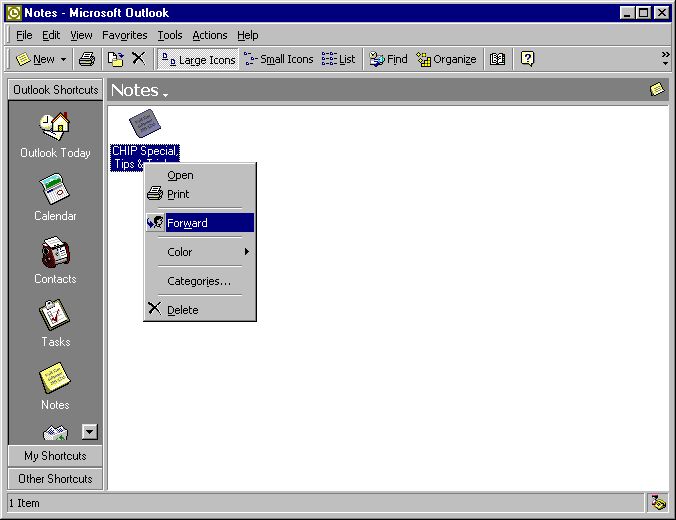Click the '1 Item' status bar text

point(24,503)
